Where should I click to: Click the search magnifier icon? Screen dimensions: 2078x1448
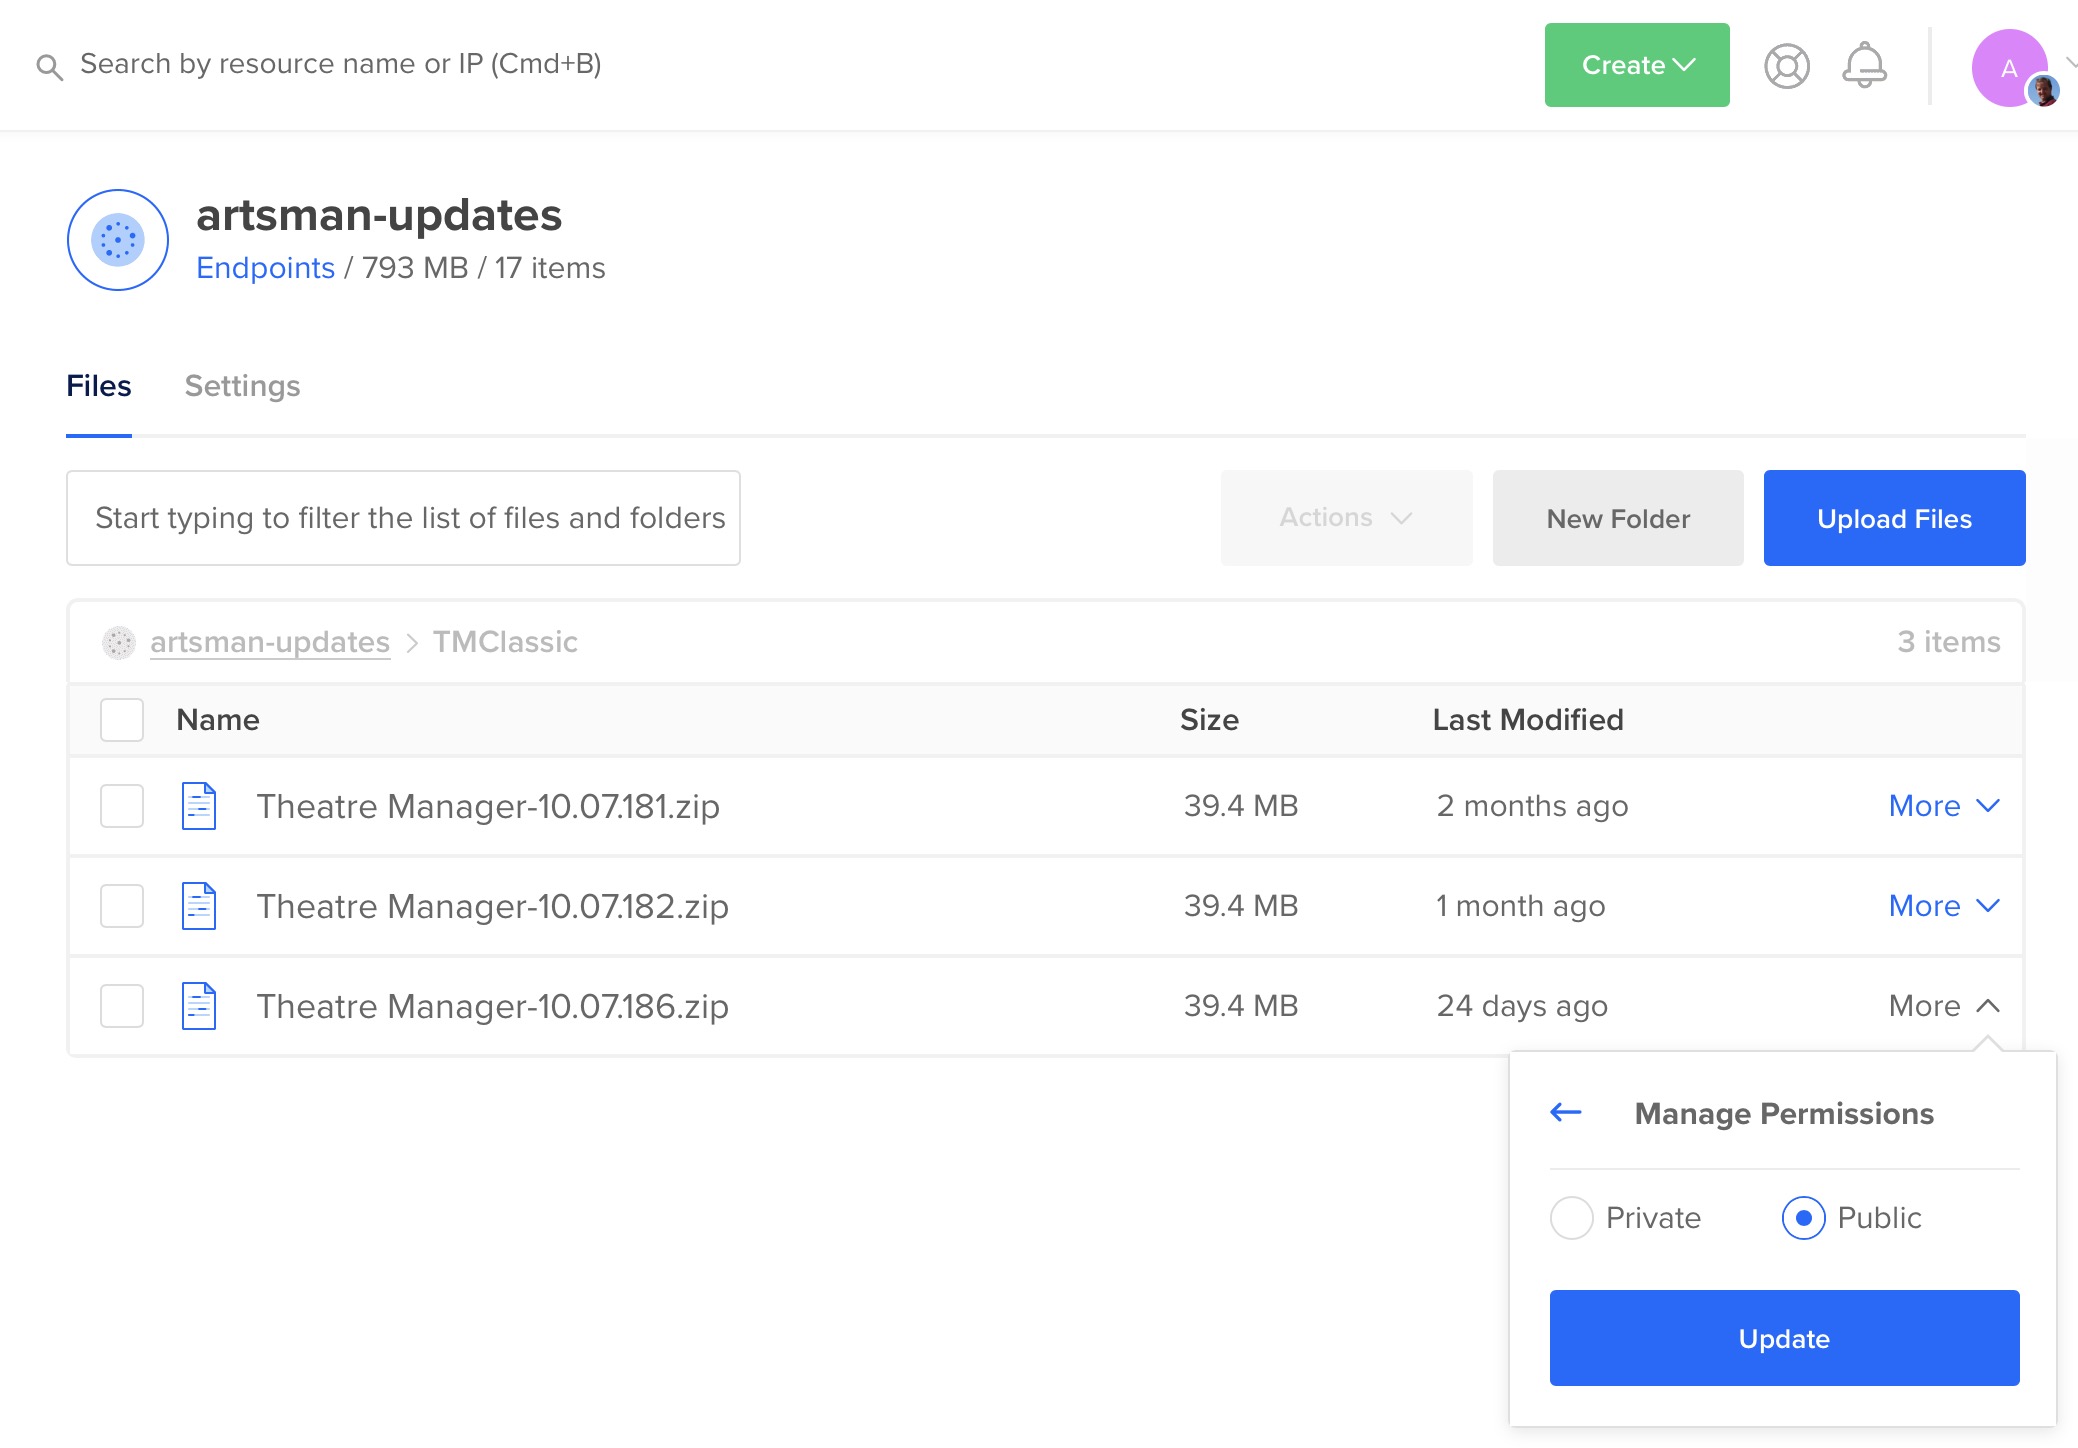(49, 67)
